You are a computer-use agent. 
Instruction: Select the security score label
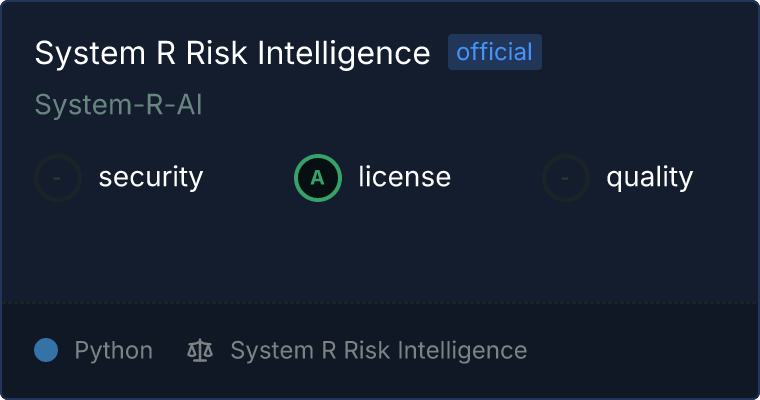point(151,178)
